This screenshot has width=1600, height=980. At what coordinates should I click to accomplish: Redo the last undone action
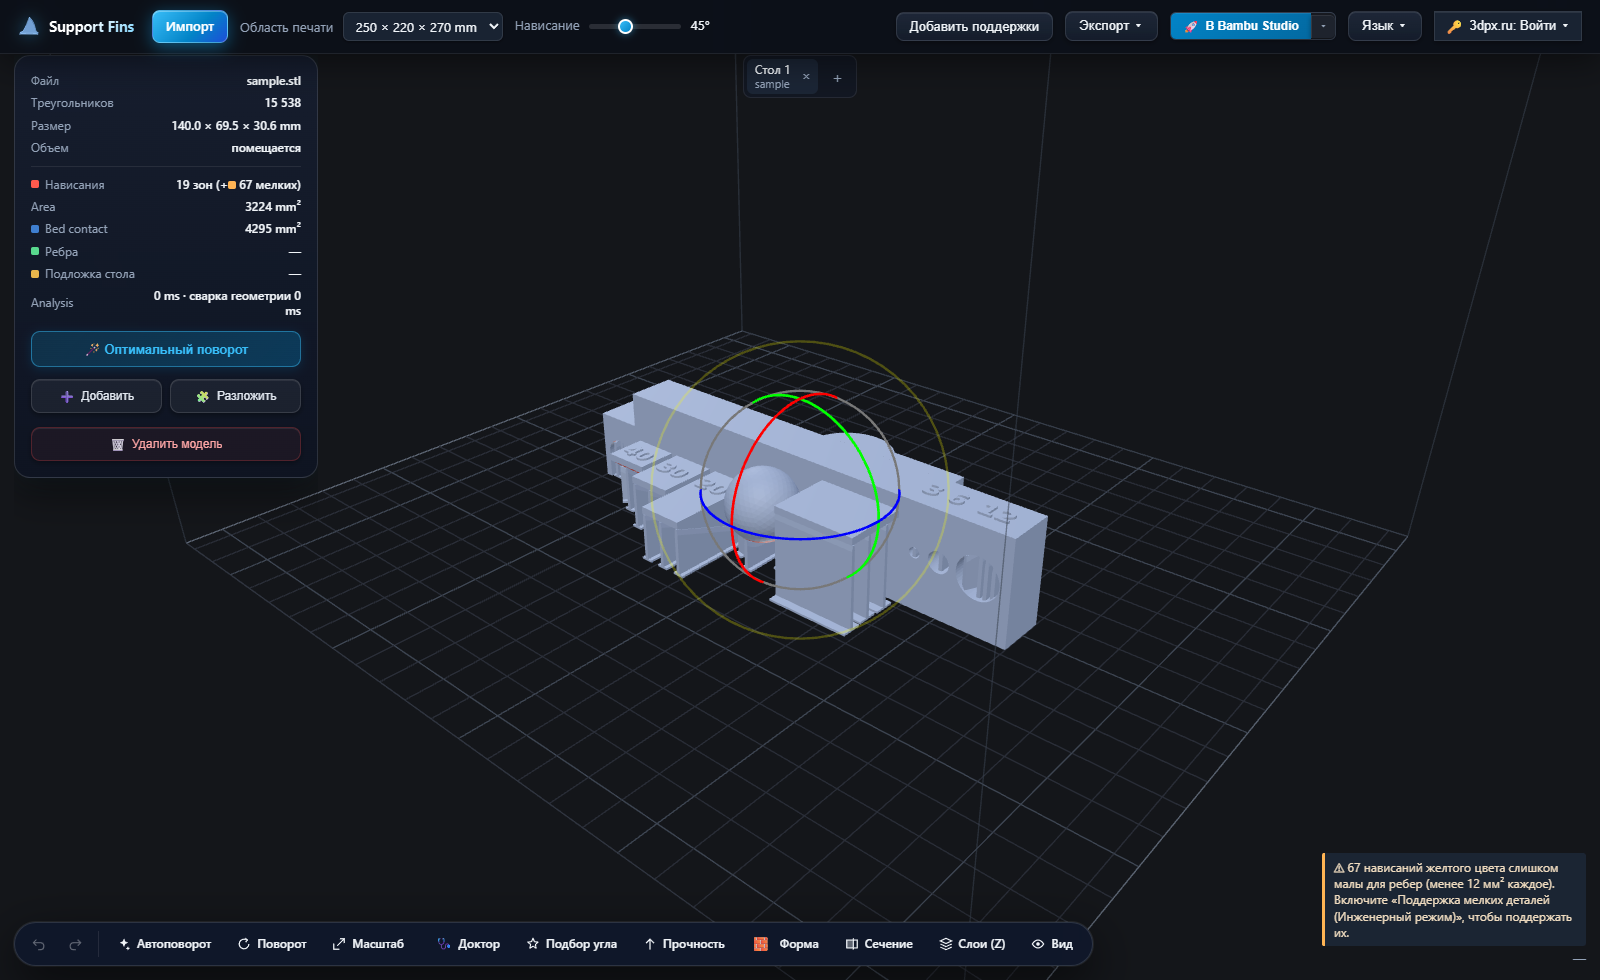pos(75,944)
